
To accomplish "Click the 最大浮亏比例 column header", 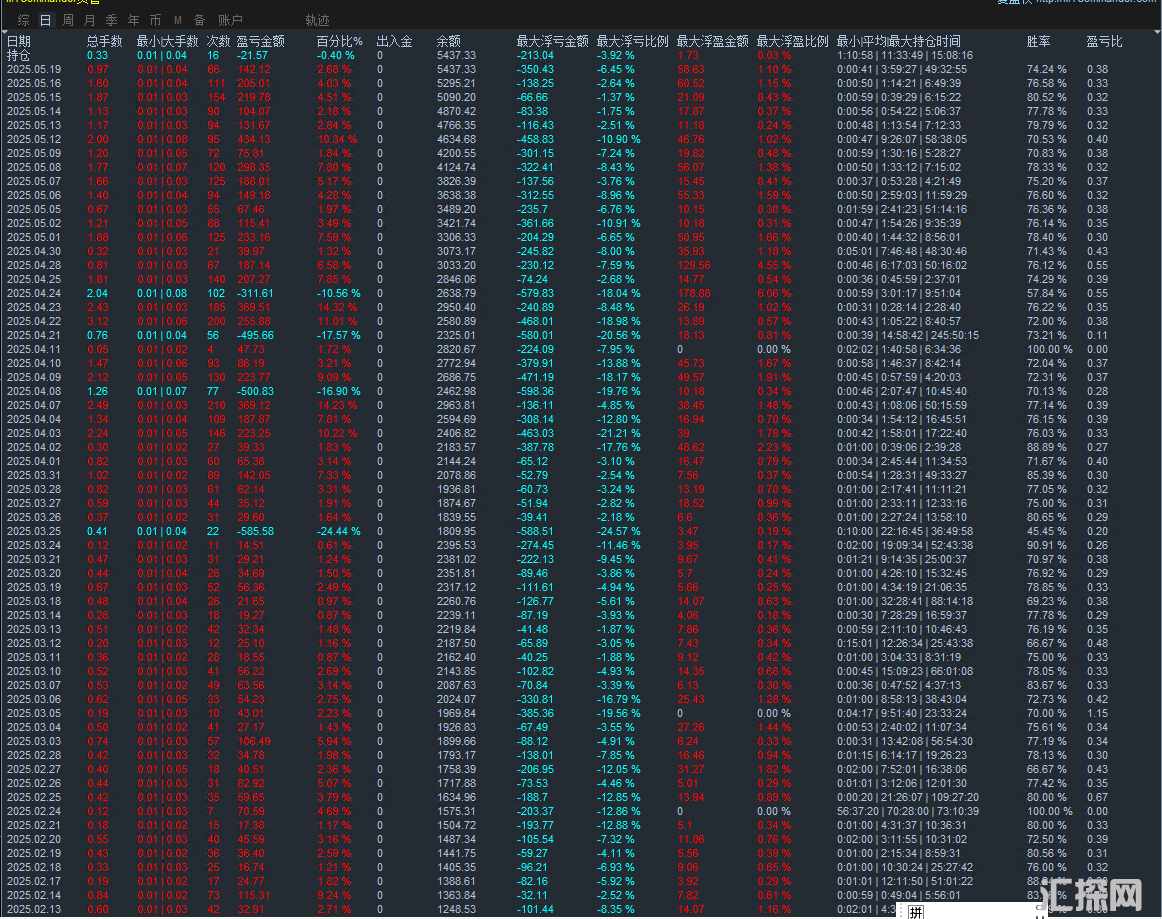I will [x=633, y=42].
